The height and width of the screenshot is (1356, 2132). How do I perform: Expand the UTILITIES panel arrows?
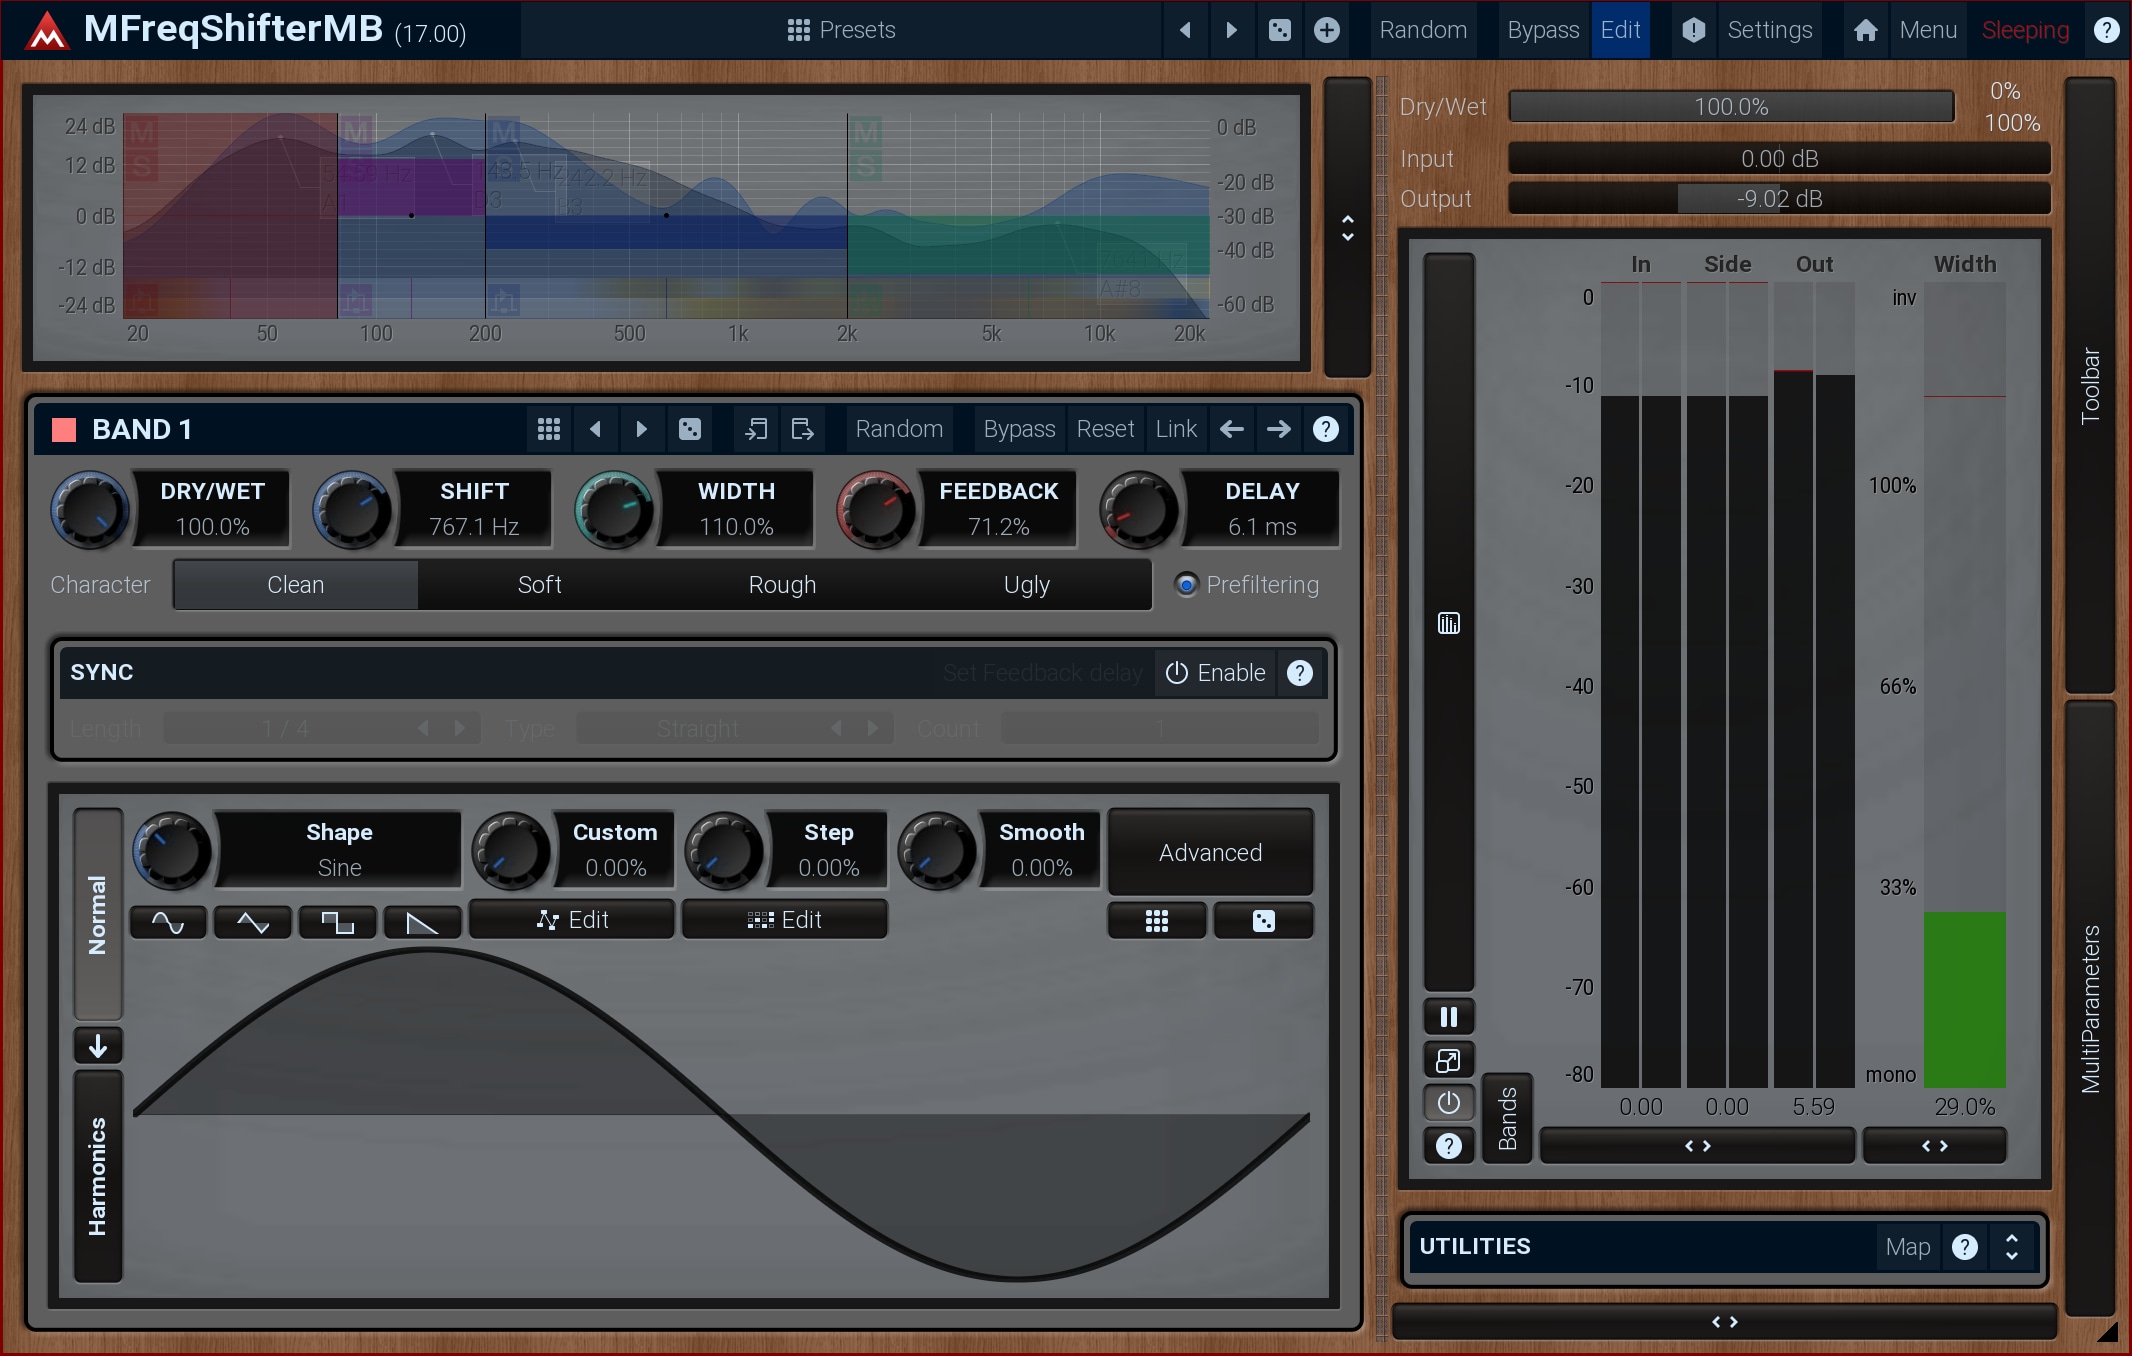point(2012,1247)
